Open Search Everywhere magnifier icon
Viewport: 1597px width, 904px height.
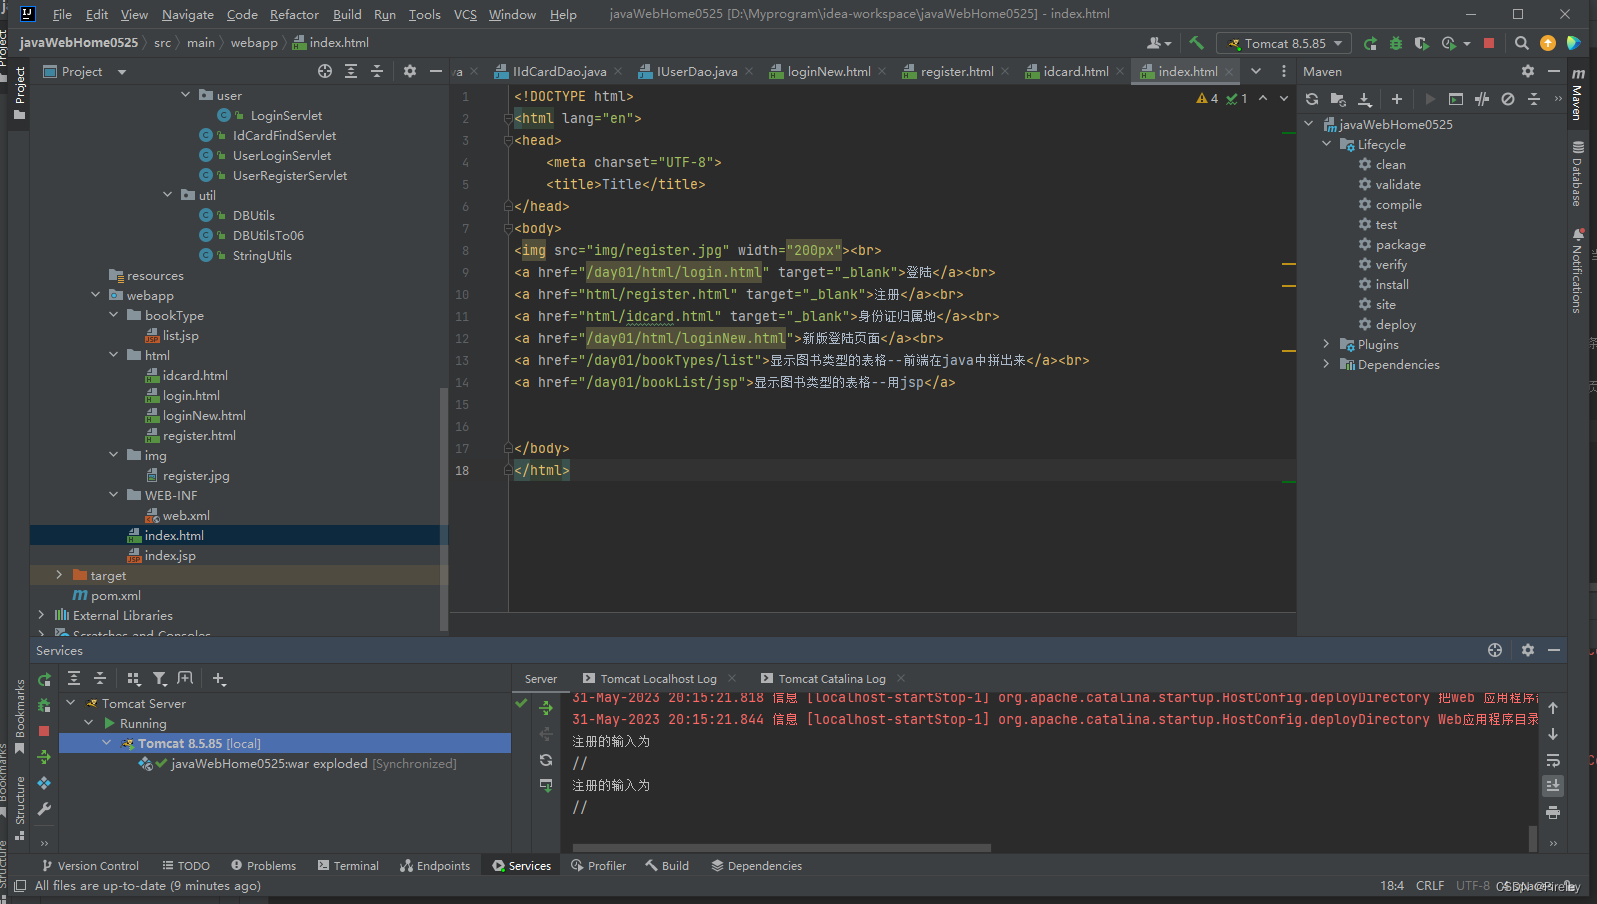click(x=1521, y=43)
